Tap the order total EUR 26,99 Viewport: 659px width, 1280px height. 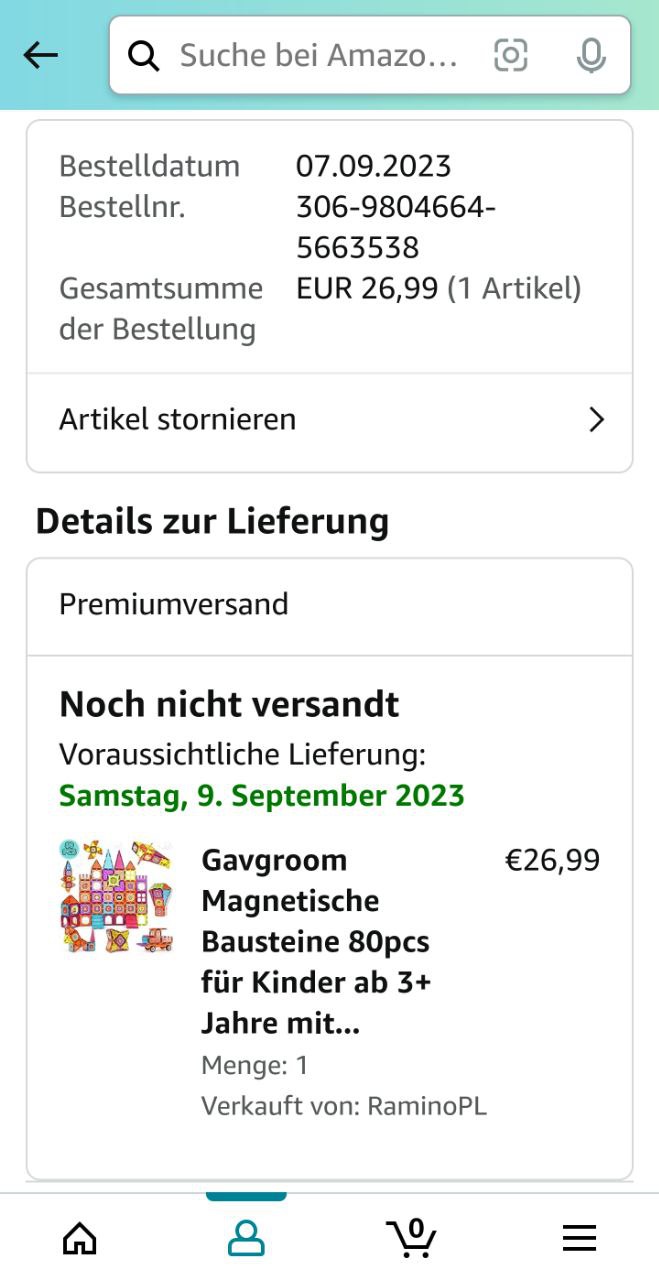367,289
